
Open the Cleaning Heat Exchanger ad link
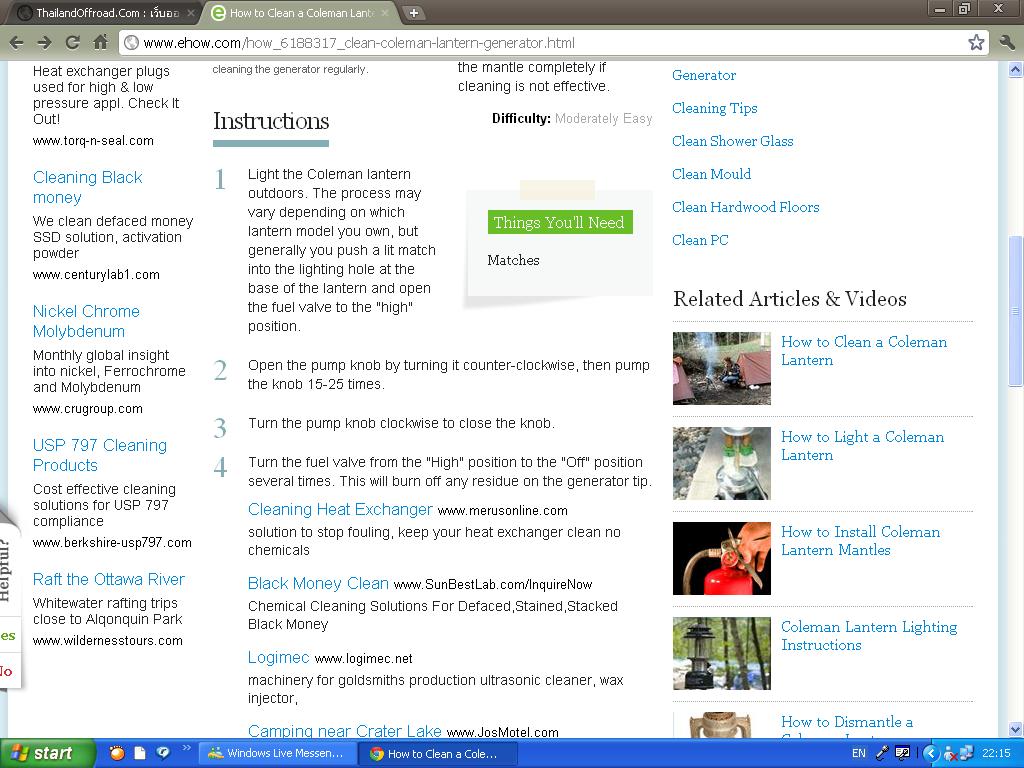340,509
